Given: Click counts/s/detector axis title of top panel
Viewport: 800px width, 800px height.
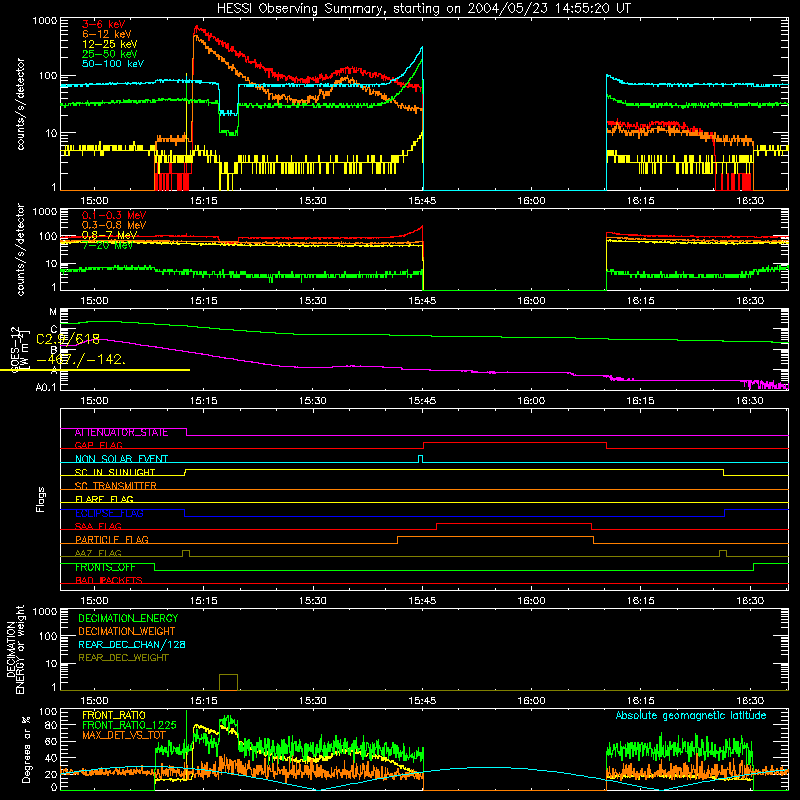Looking at the screenshot, I should 20,104.
